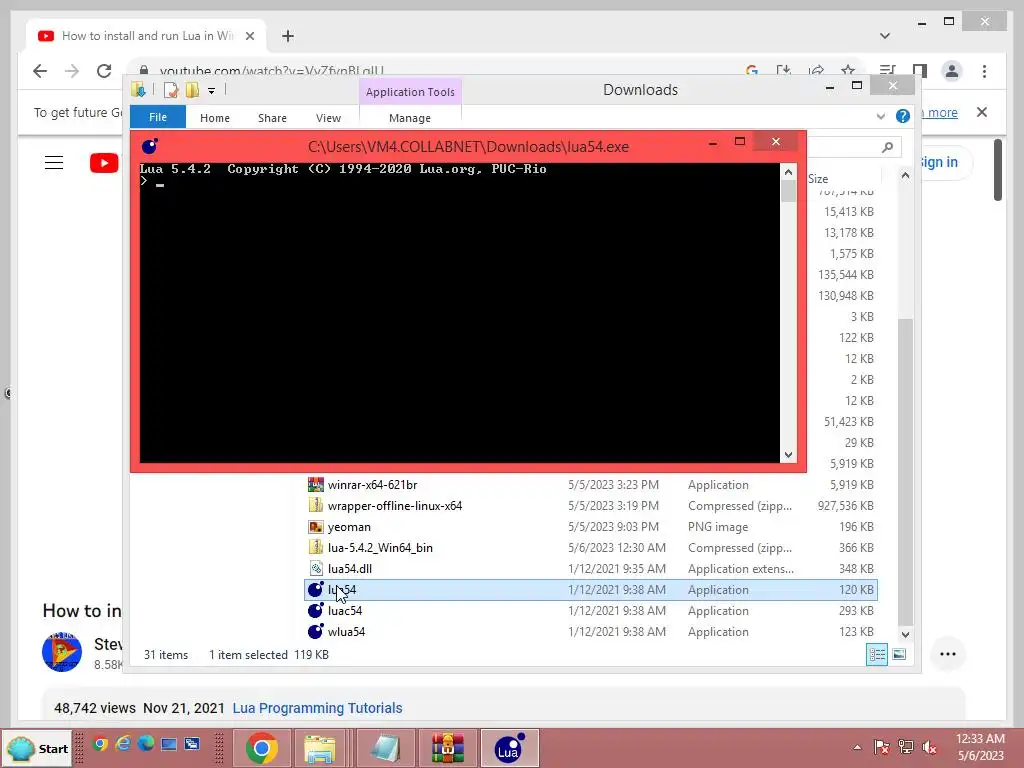
Task: Switch to the Details view icon
Action: coord(876,654)
